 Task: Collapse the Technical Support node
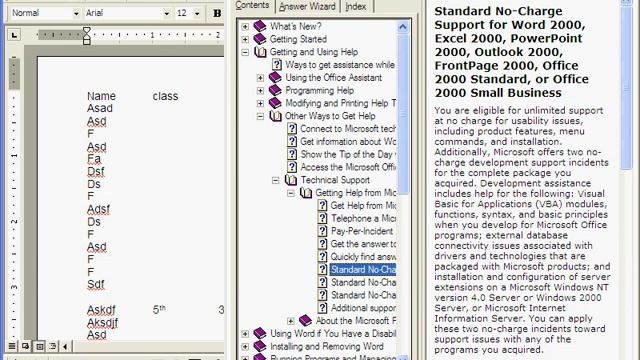(276, 180)
